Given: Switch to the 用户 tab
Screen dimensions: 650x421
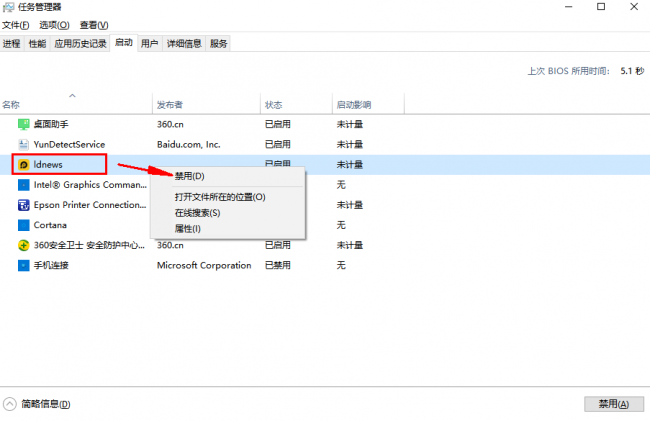Looking at the screenshot, I should pos(149,44).
